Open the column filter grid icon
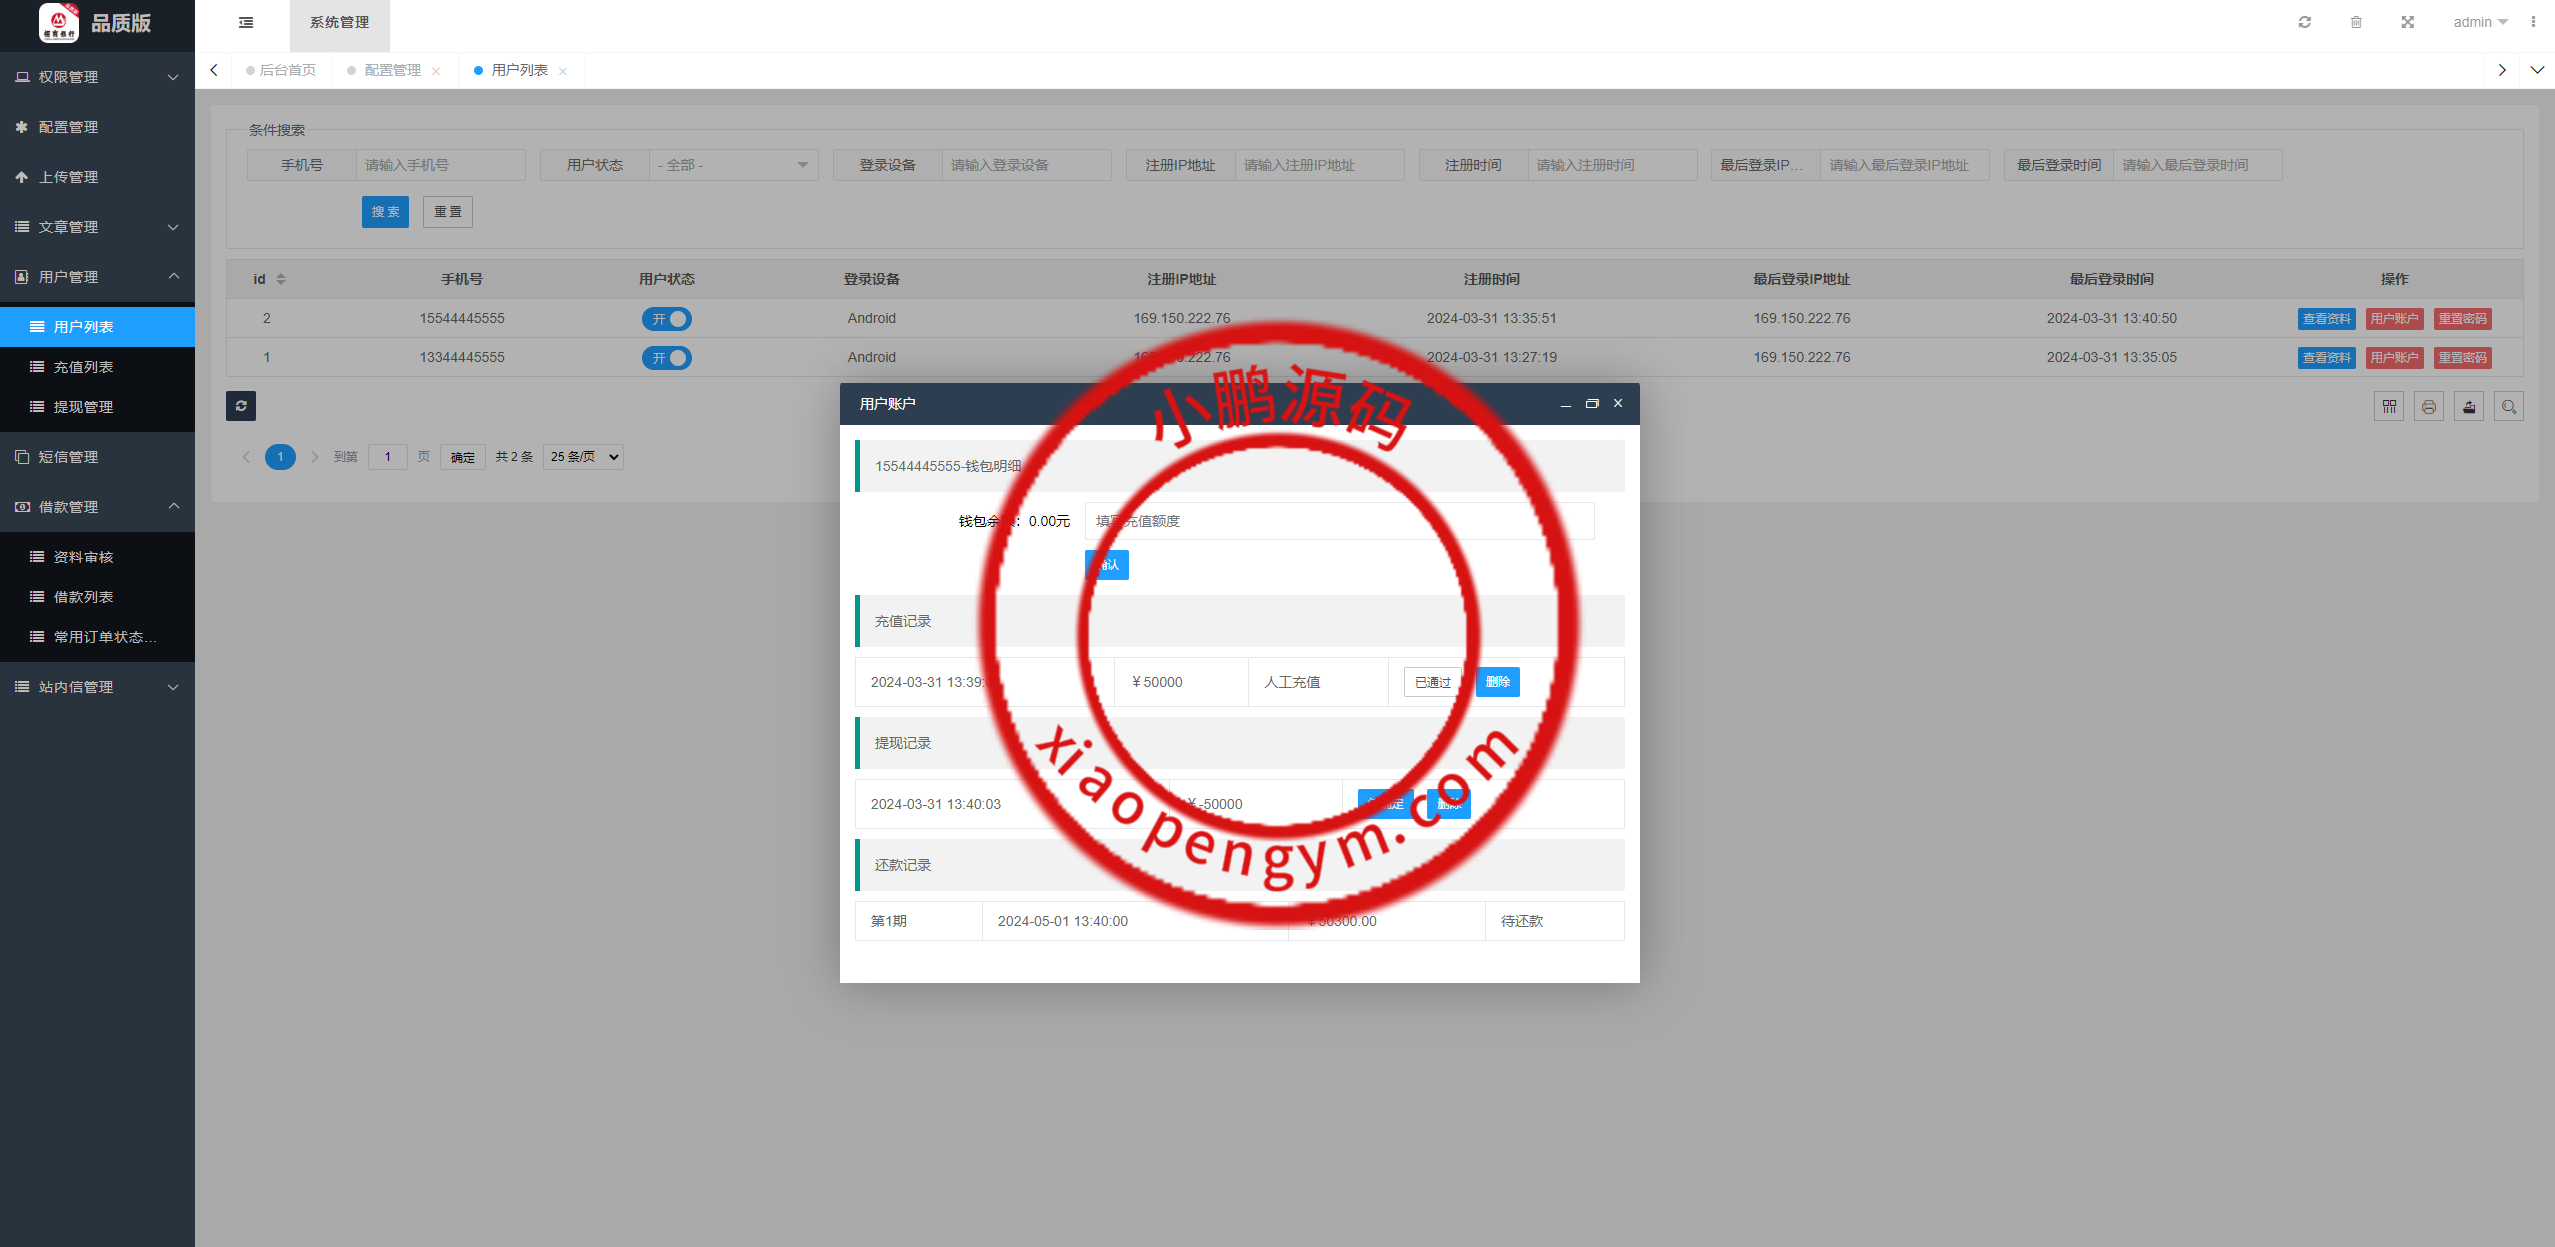 click(2388, 406)
